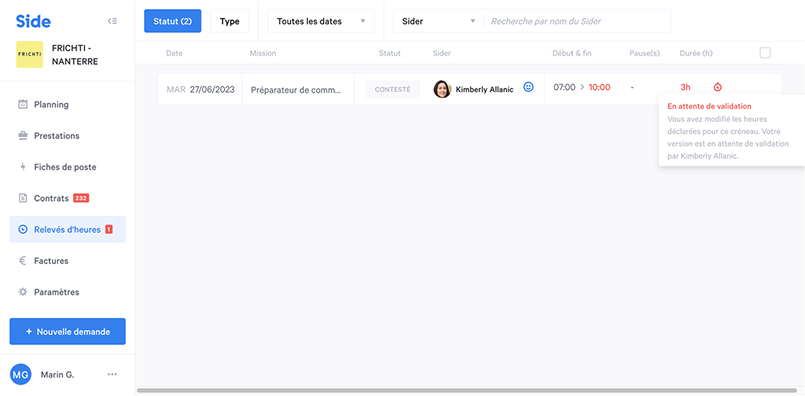The width and height of the screenshot is (805, 396).
Task: Click the Contrats document icon
Action: [x=23, y=198]
